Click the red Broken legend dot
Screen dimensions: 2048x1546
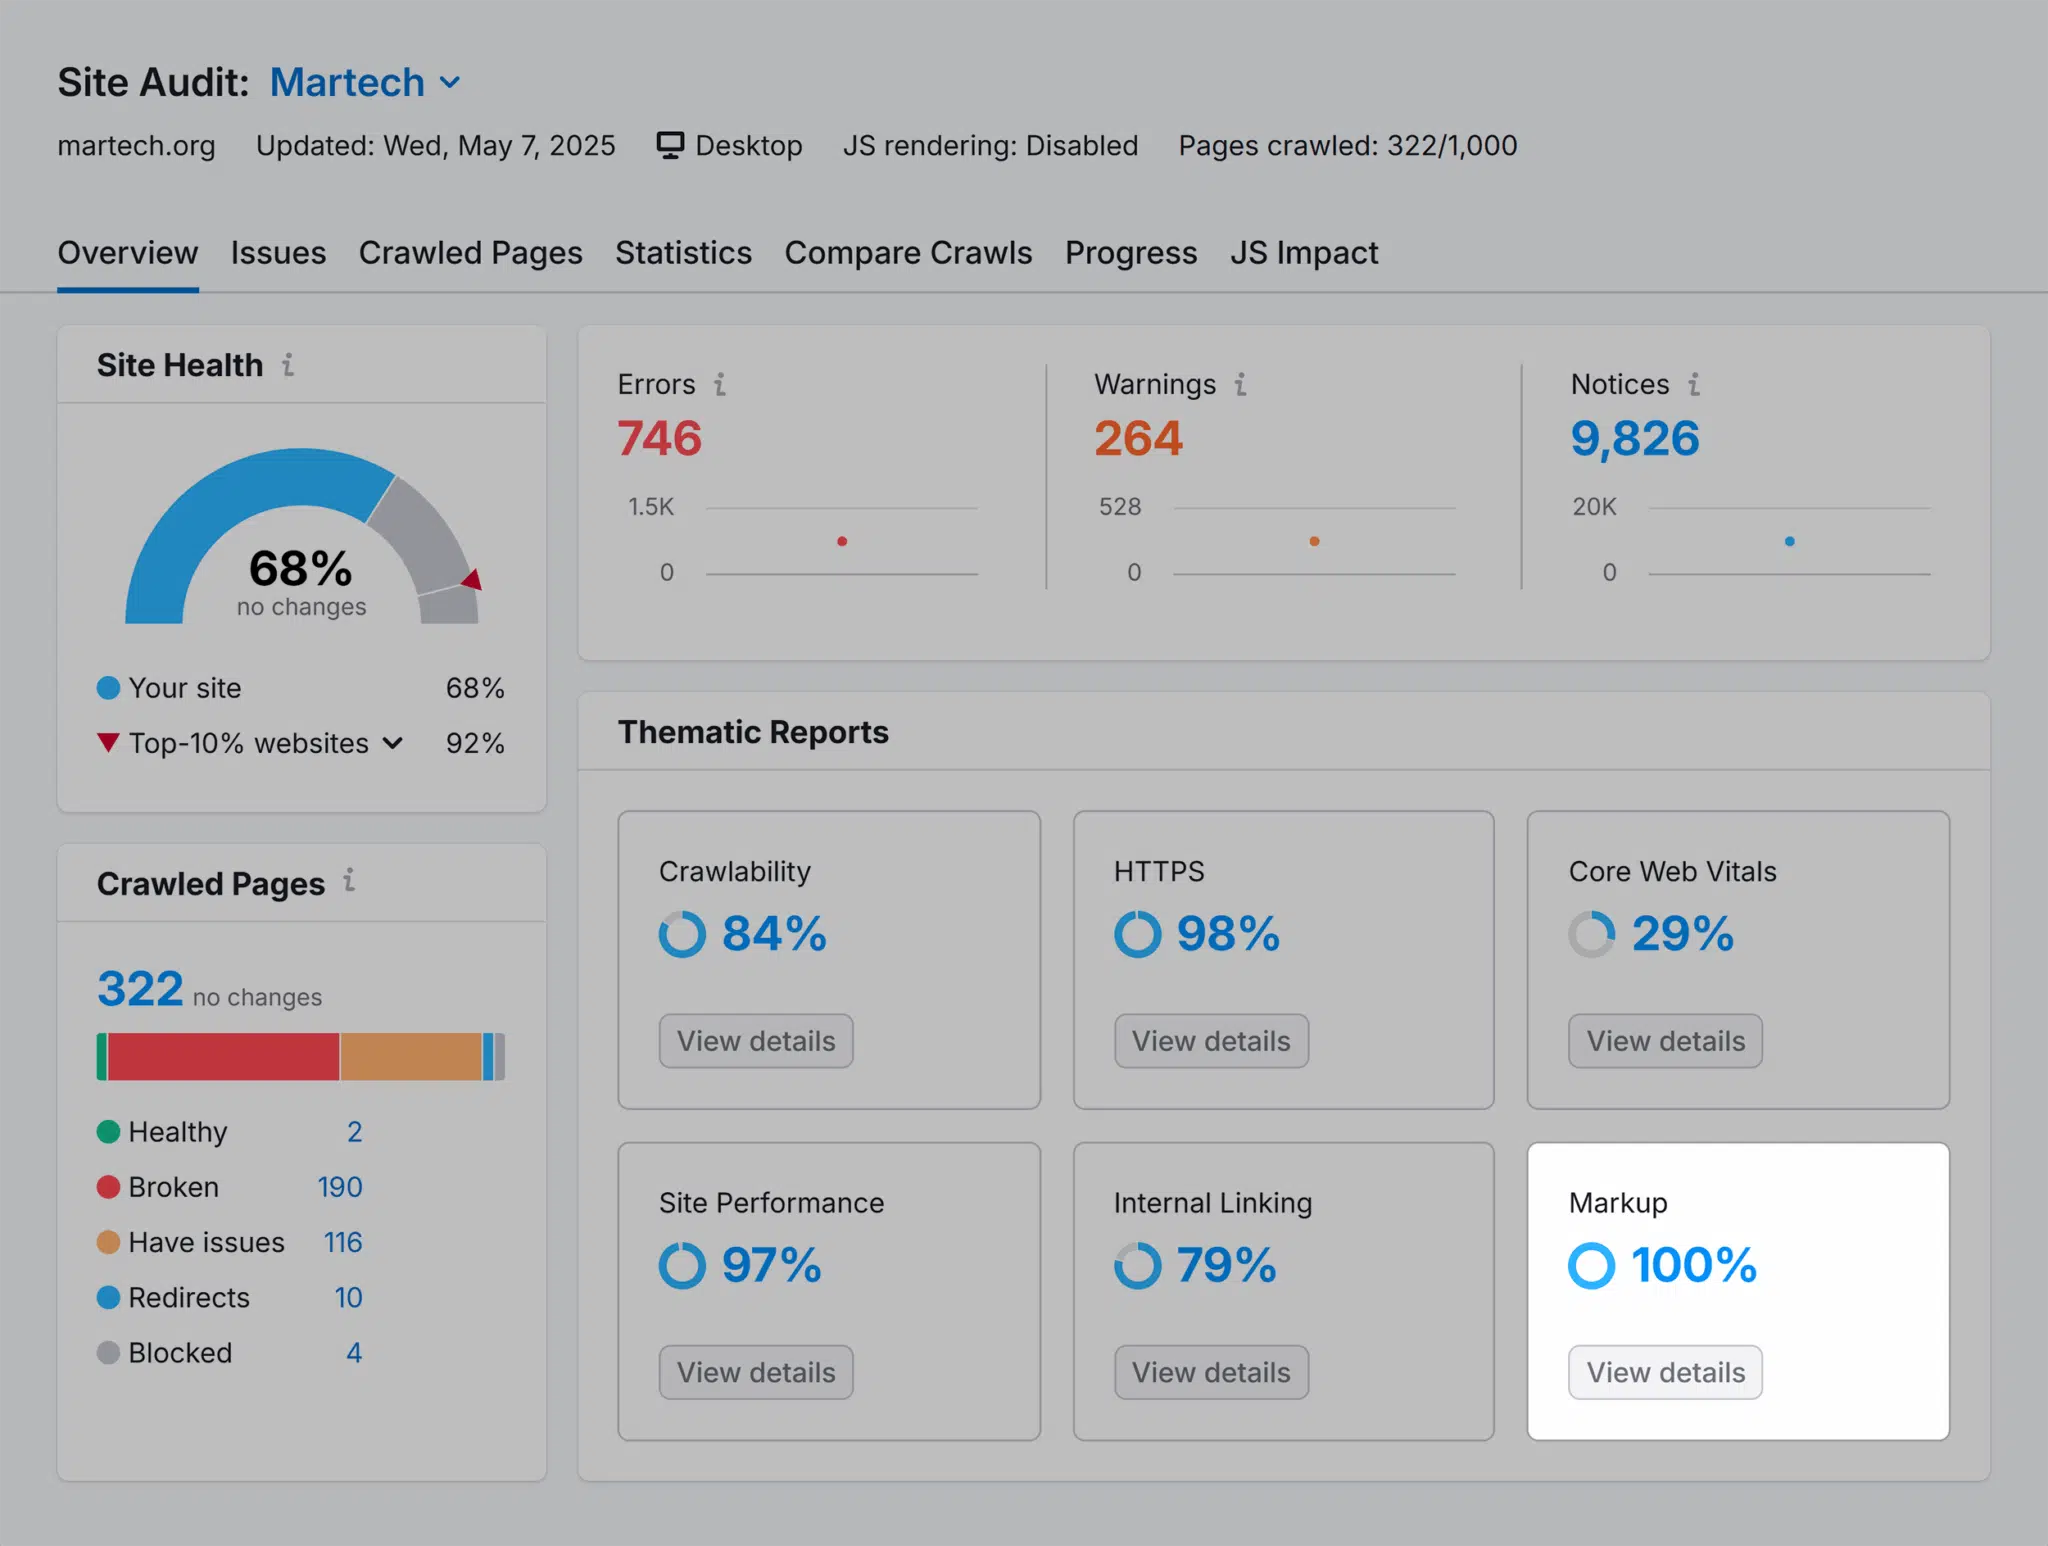108,1187
